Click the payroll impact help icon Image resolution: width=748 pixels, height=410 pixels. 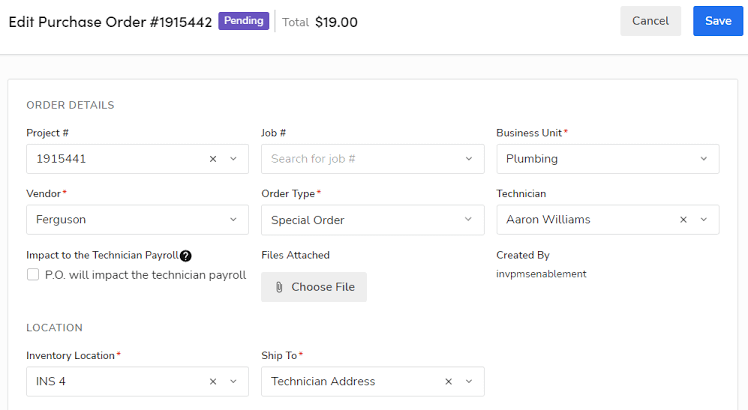[x=186, y=256]
